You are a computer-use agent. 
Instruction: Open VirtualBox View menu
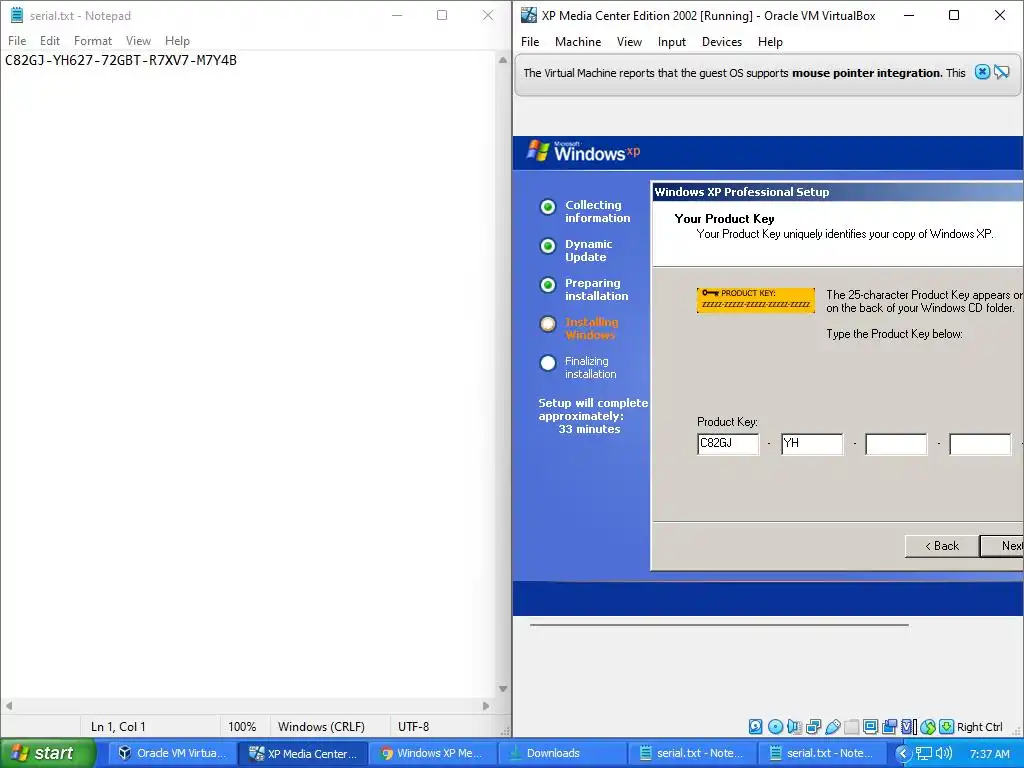click(629, 42)
